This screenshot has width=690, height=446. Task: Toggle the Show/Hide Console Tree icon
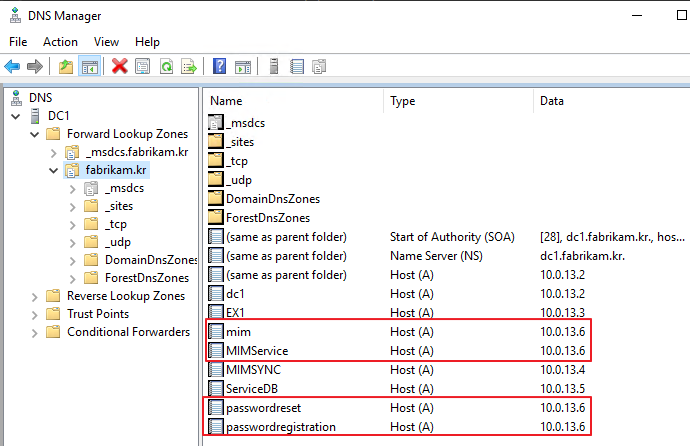[x=90, y=67]
